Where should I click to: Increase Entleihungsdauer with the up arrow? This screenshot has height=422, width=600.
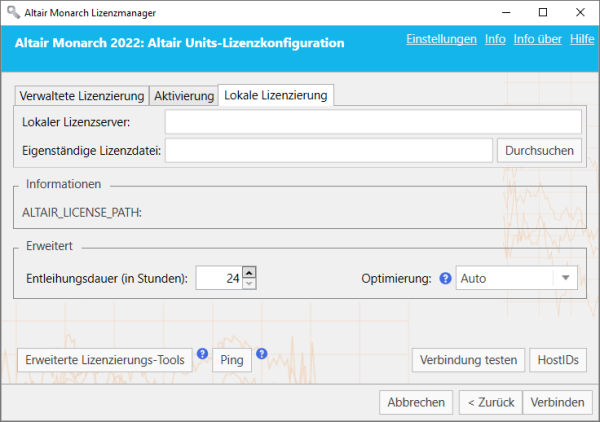click(x=249, y=272)
